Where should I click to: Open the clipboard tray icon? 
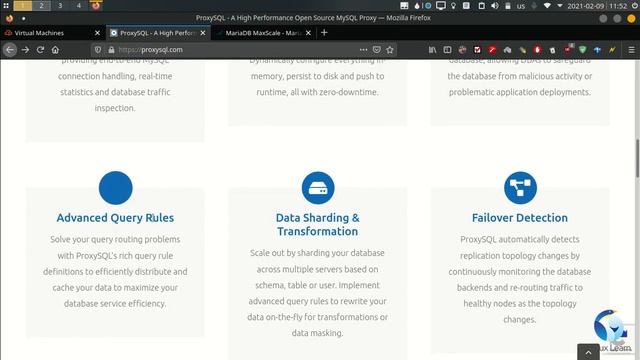[481, 6]
